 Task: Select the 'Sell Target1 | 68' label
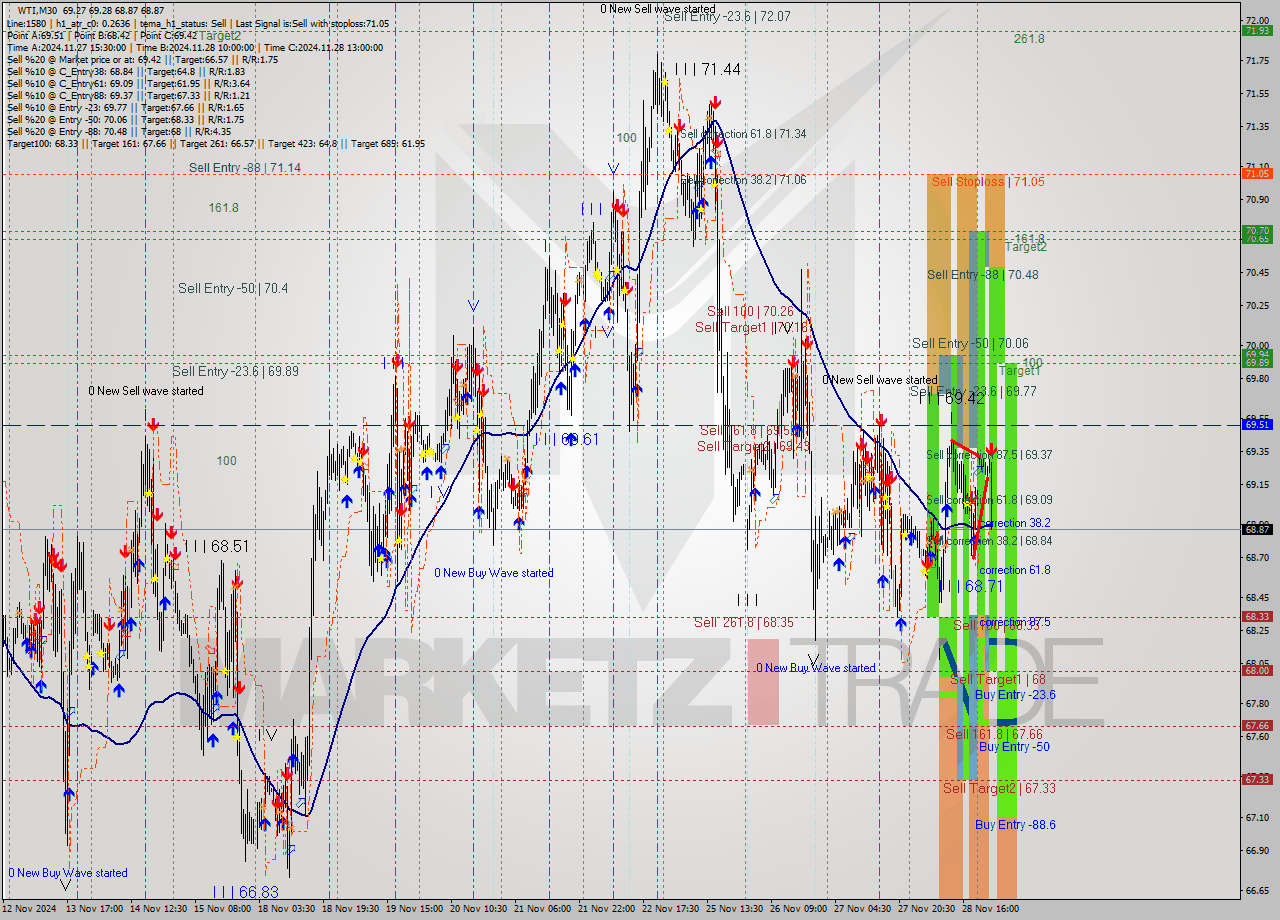tap(998, 680)
